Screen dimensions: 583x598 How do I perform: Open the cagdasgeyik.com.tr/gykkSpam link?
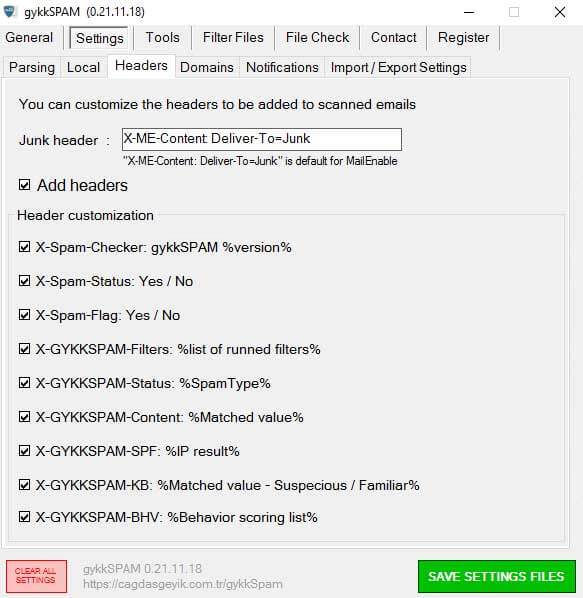point(183,584)
